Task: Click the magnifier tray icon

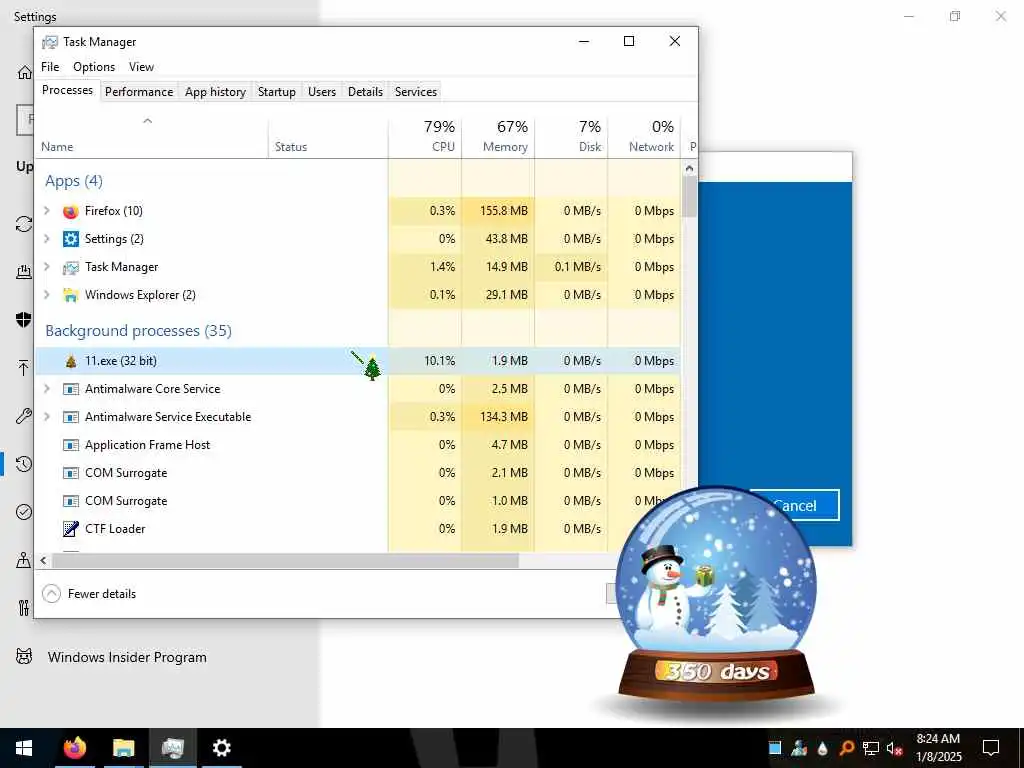Action: (846, 748)
